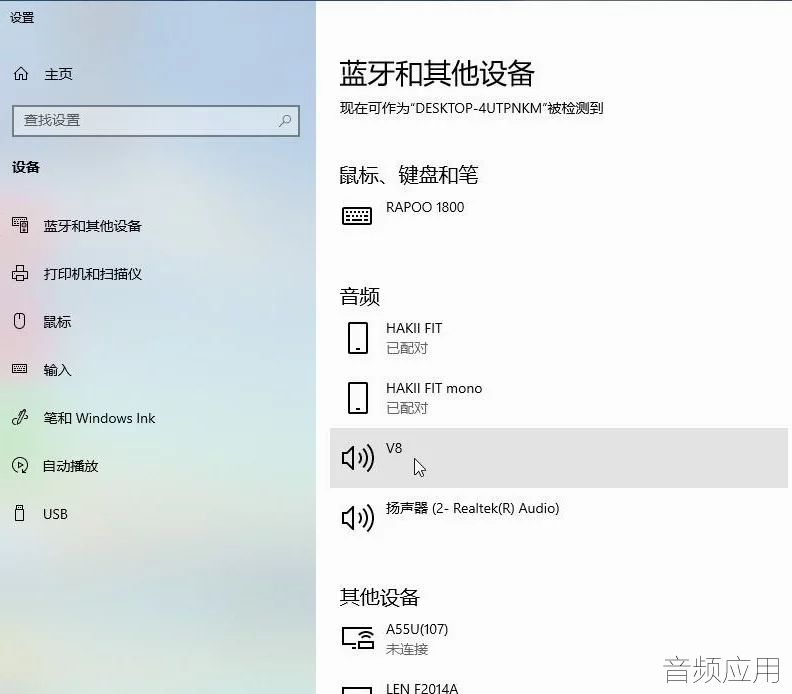Click the RAPOO 1800 keyboard icon
The image size is (792, 694).
point(357,216)
